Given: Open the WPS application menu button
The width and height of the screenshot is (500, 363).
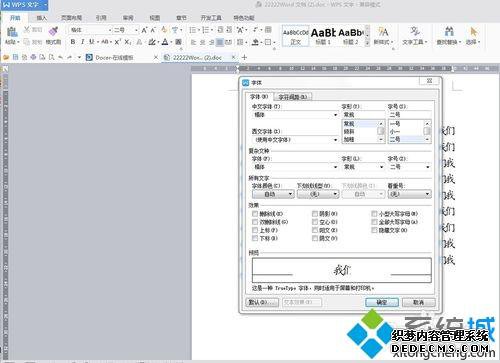Looking at the screenshot, I should [x=24, y=5].
